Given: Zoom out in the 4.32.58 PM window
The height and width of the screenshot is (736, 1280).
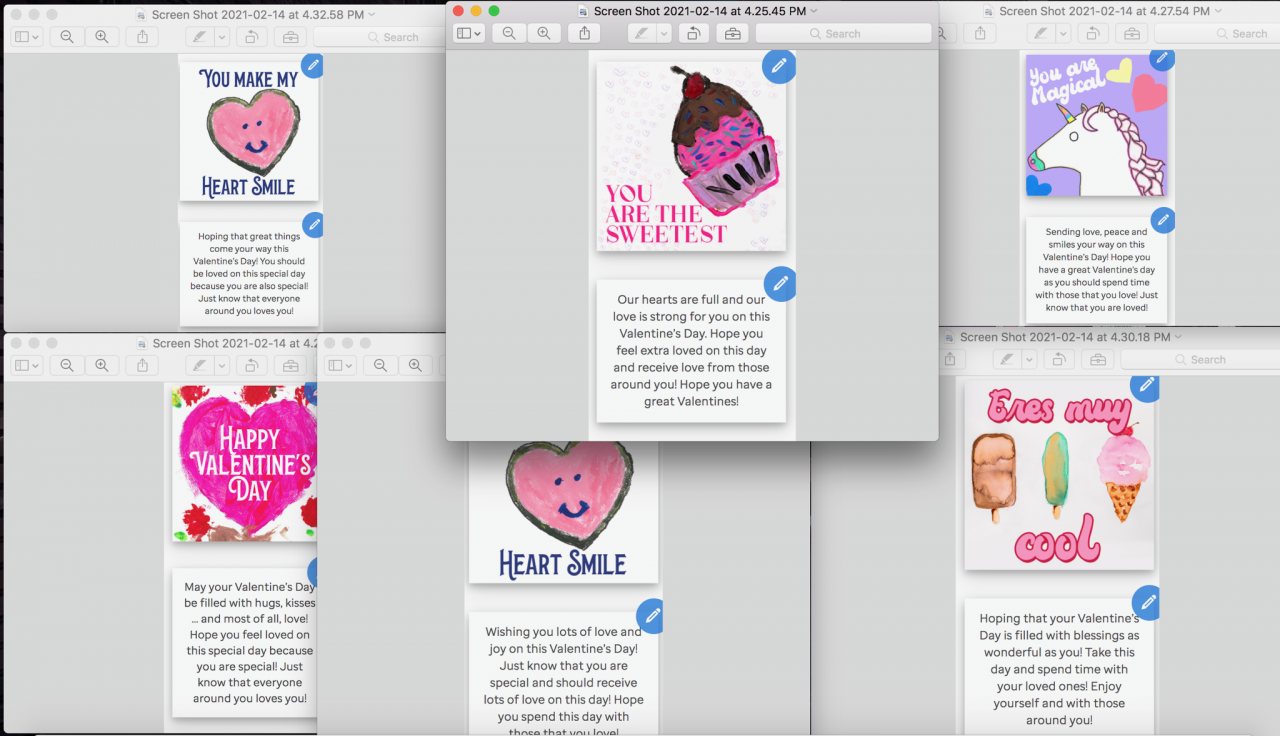Looking at the screenshot, I should click(x=67, y=36).
